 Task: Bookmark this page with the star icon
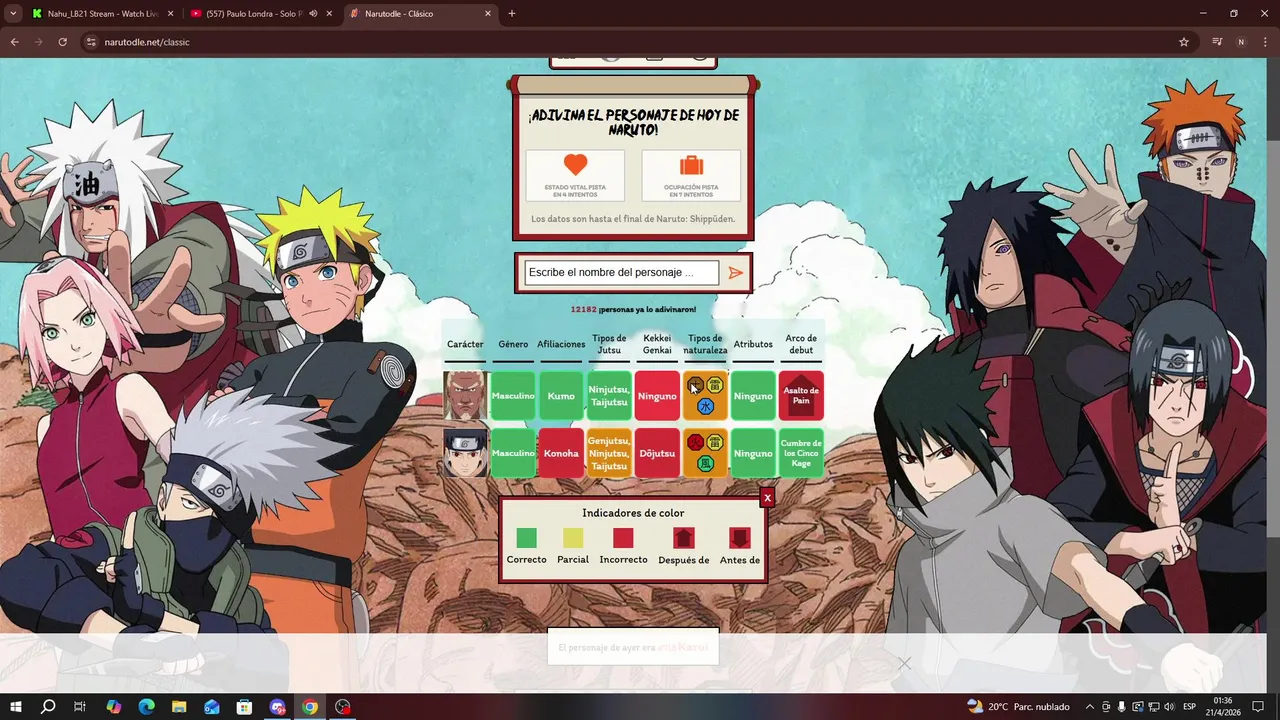[x=1184, y=42]
